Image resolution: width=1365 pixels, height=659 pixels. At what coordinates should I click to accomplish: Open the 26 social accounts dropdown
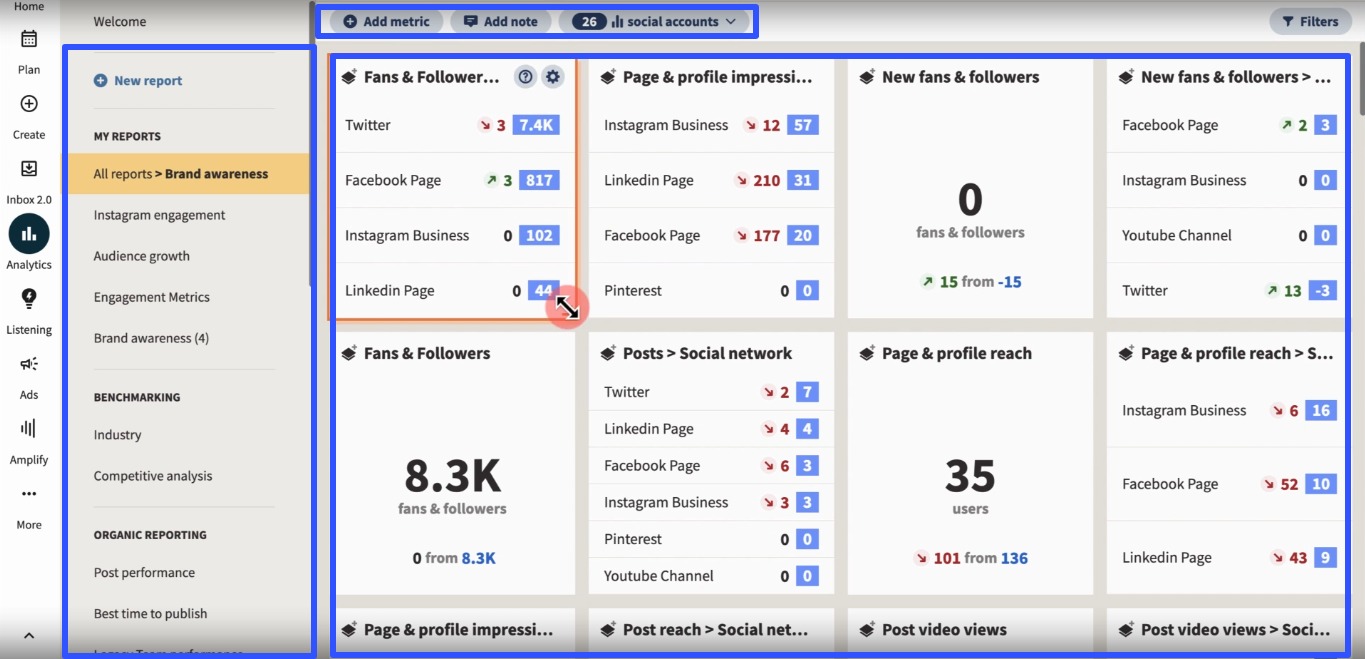(655, 20)
